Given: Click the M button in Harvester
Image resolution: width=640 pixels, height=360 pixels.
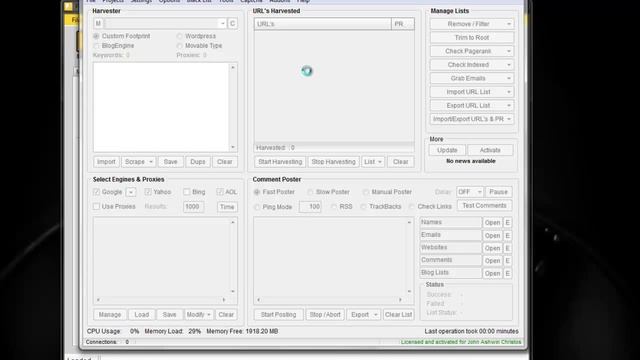Looking at the screenshot, I should 98,24.
